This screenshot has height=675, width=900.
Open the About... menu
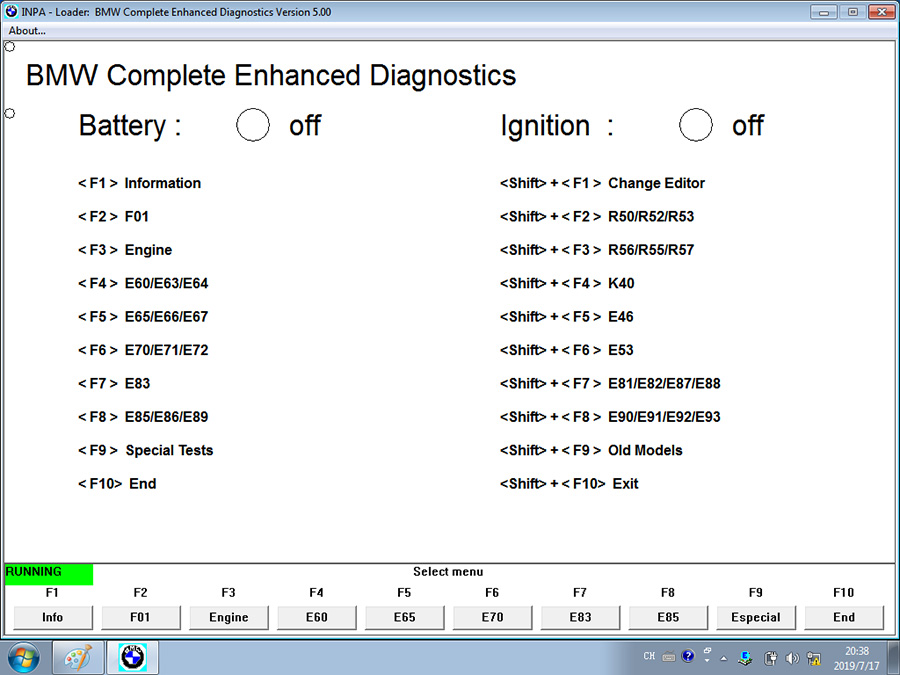pos(27,31)
